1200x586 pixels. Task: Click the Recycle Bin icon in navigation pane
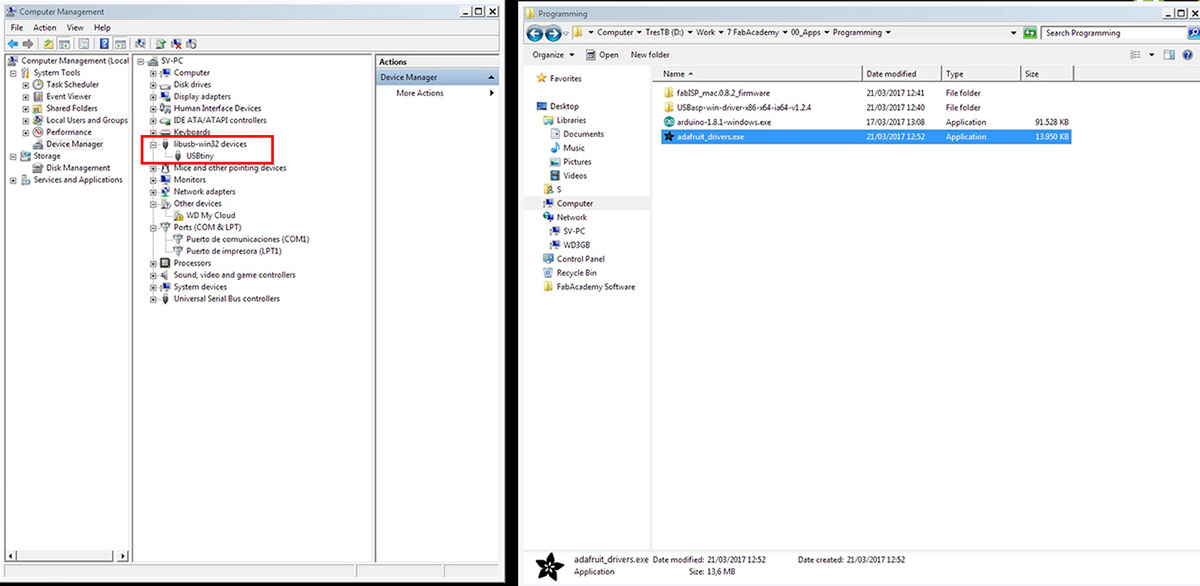pos(548,273)
